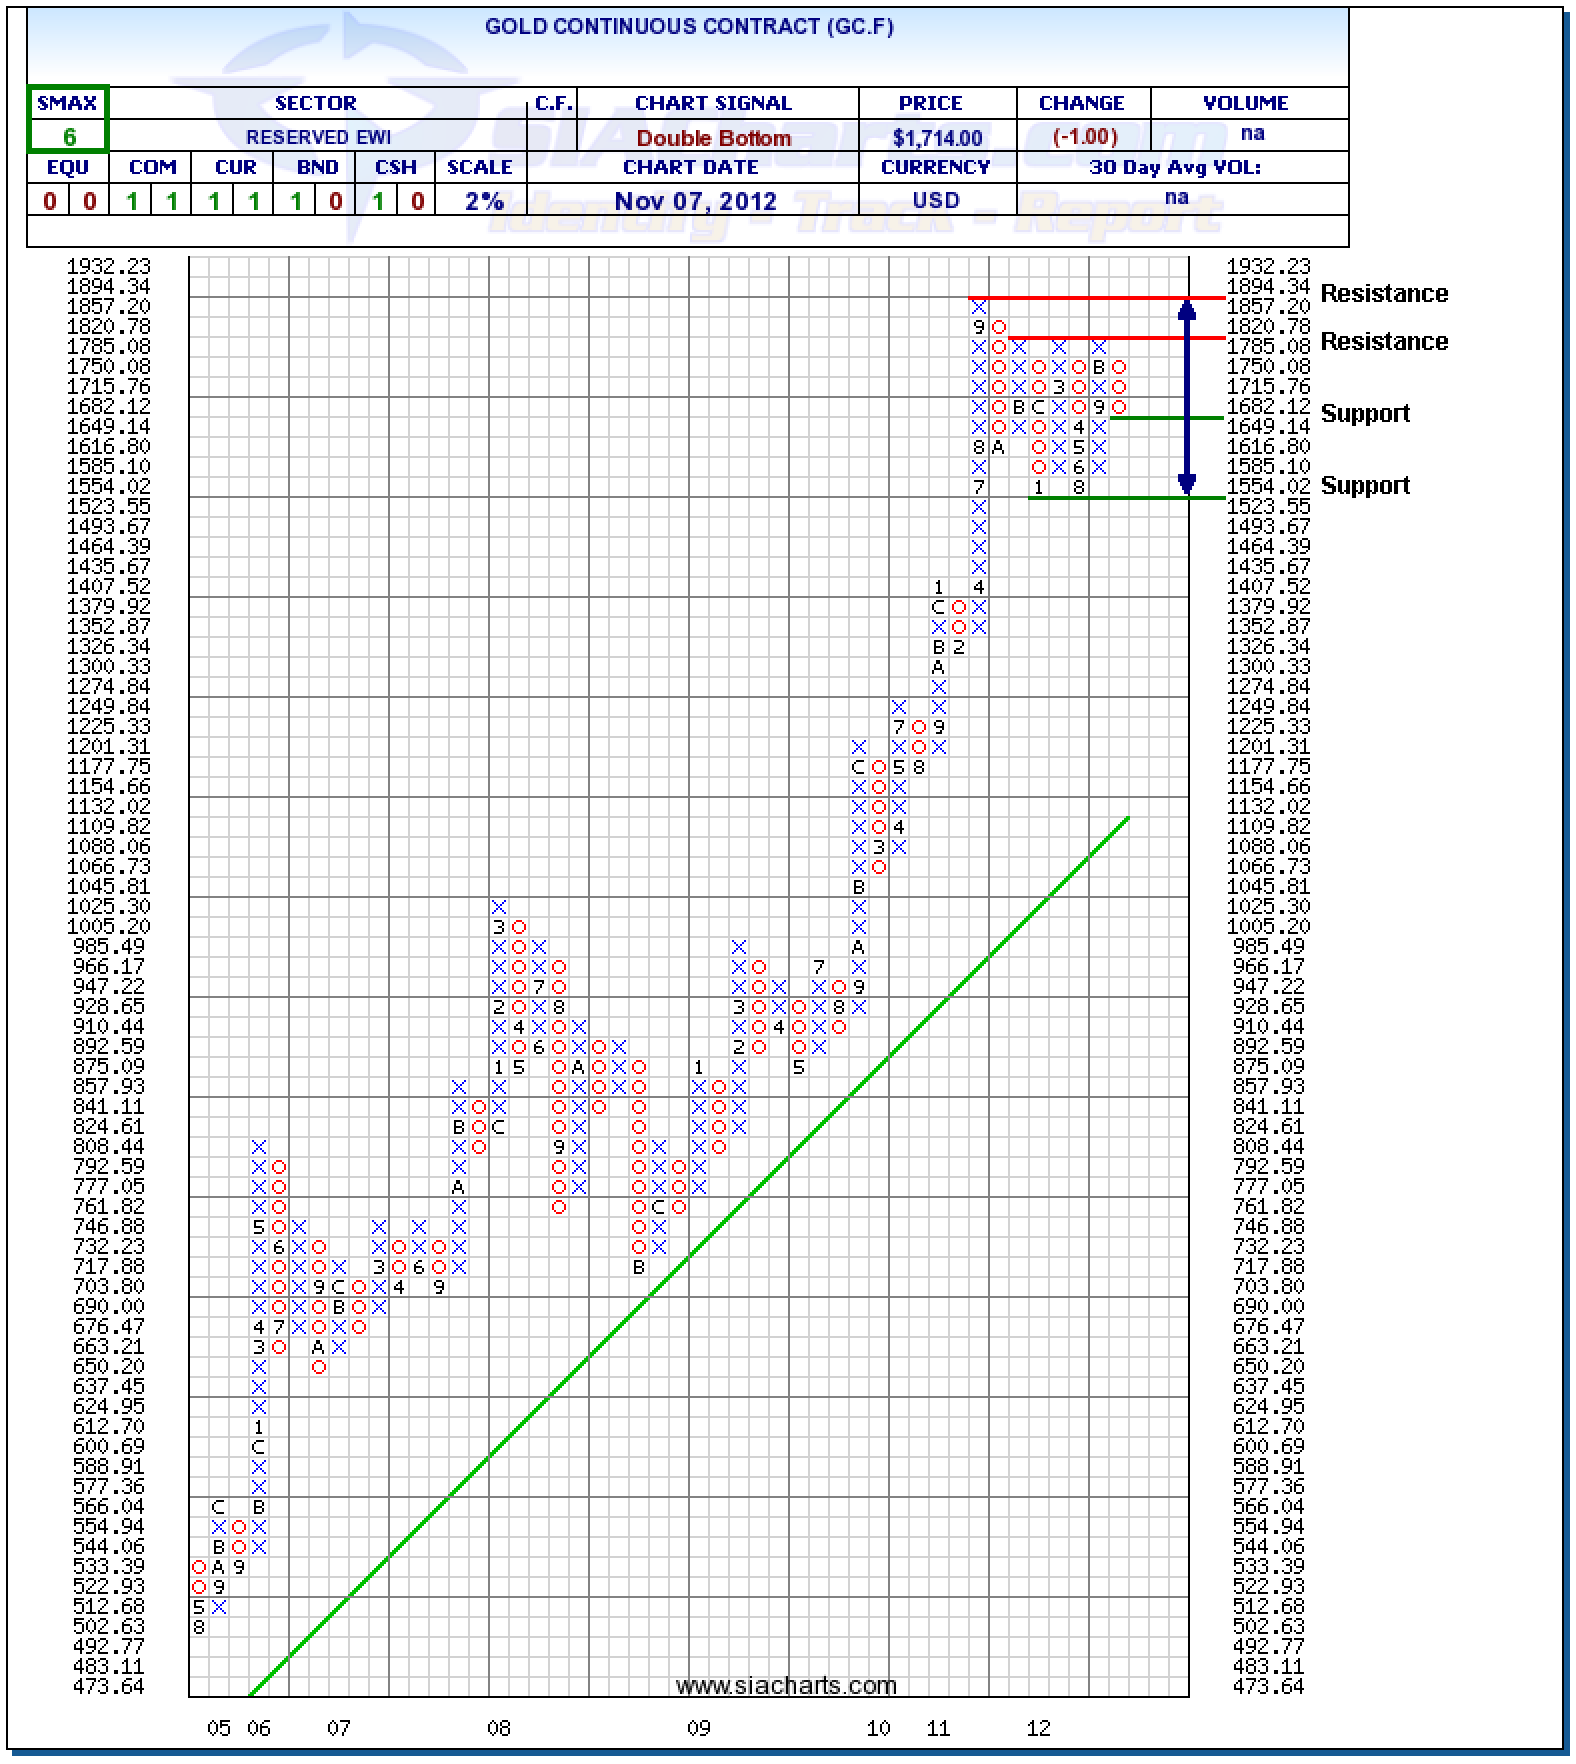Click the (-1.00) change value
Viewport: 1576px width, 1764px height.
(1084, 136)
